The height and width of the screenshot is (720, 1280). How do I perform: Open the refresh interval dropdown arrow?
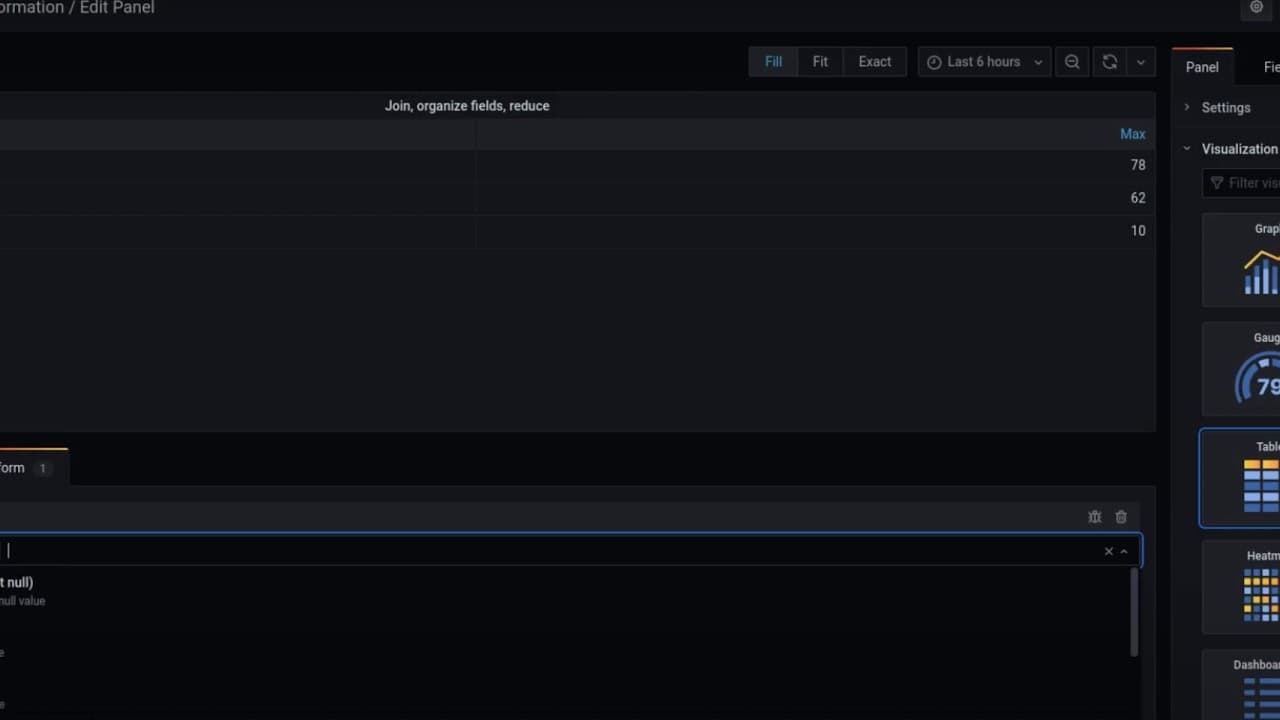click(1141, 62)
